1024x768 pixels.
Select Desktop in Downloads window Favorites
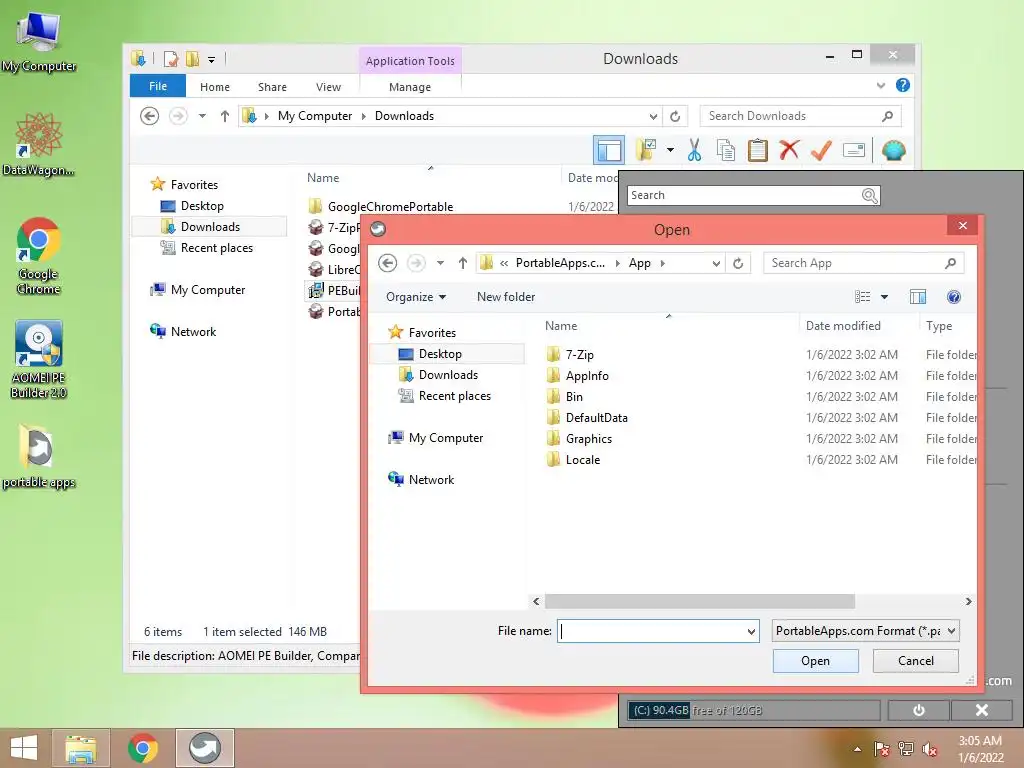[x=202, y=206]
